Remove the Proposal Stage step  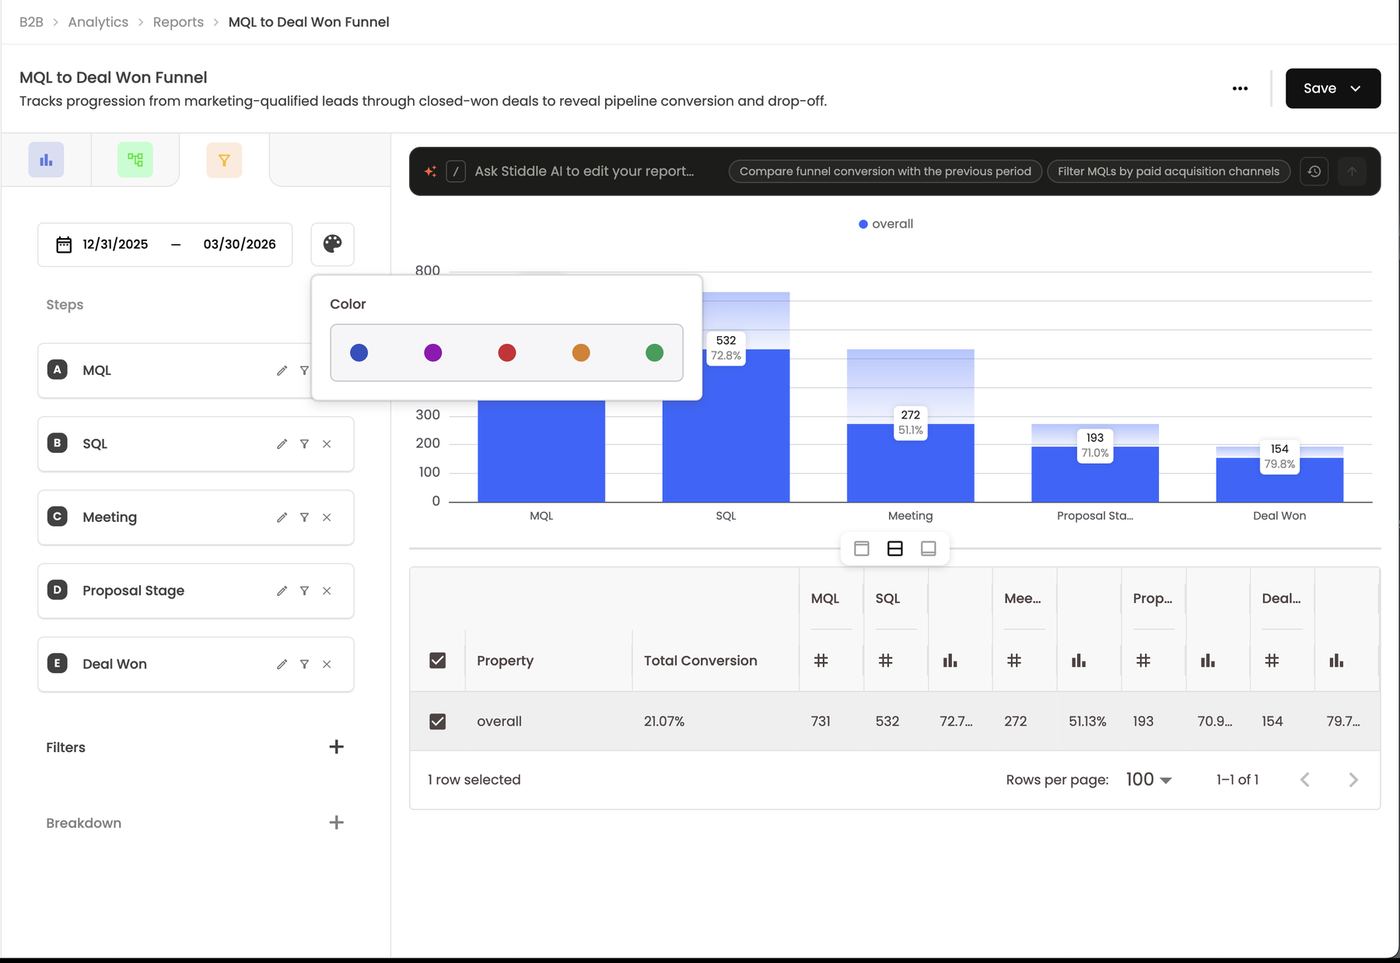coord(327,591)
